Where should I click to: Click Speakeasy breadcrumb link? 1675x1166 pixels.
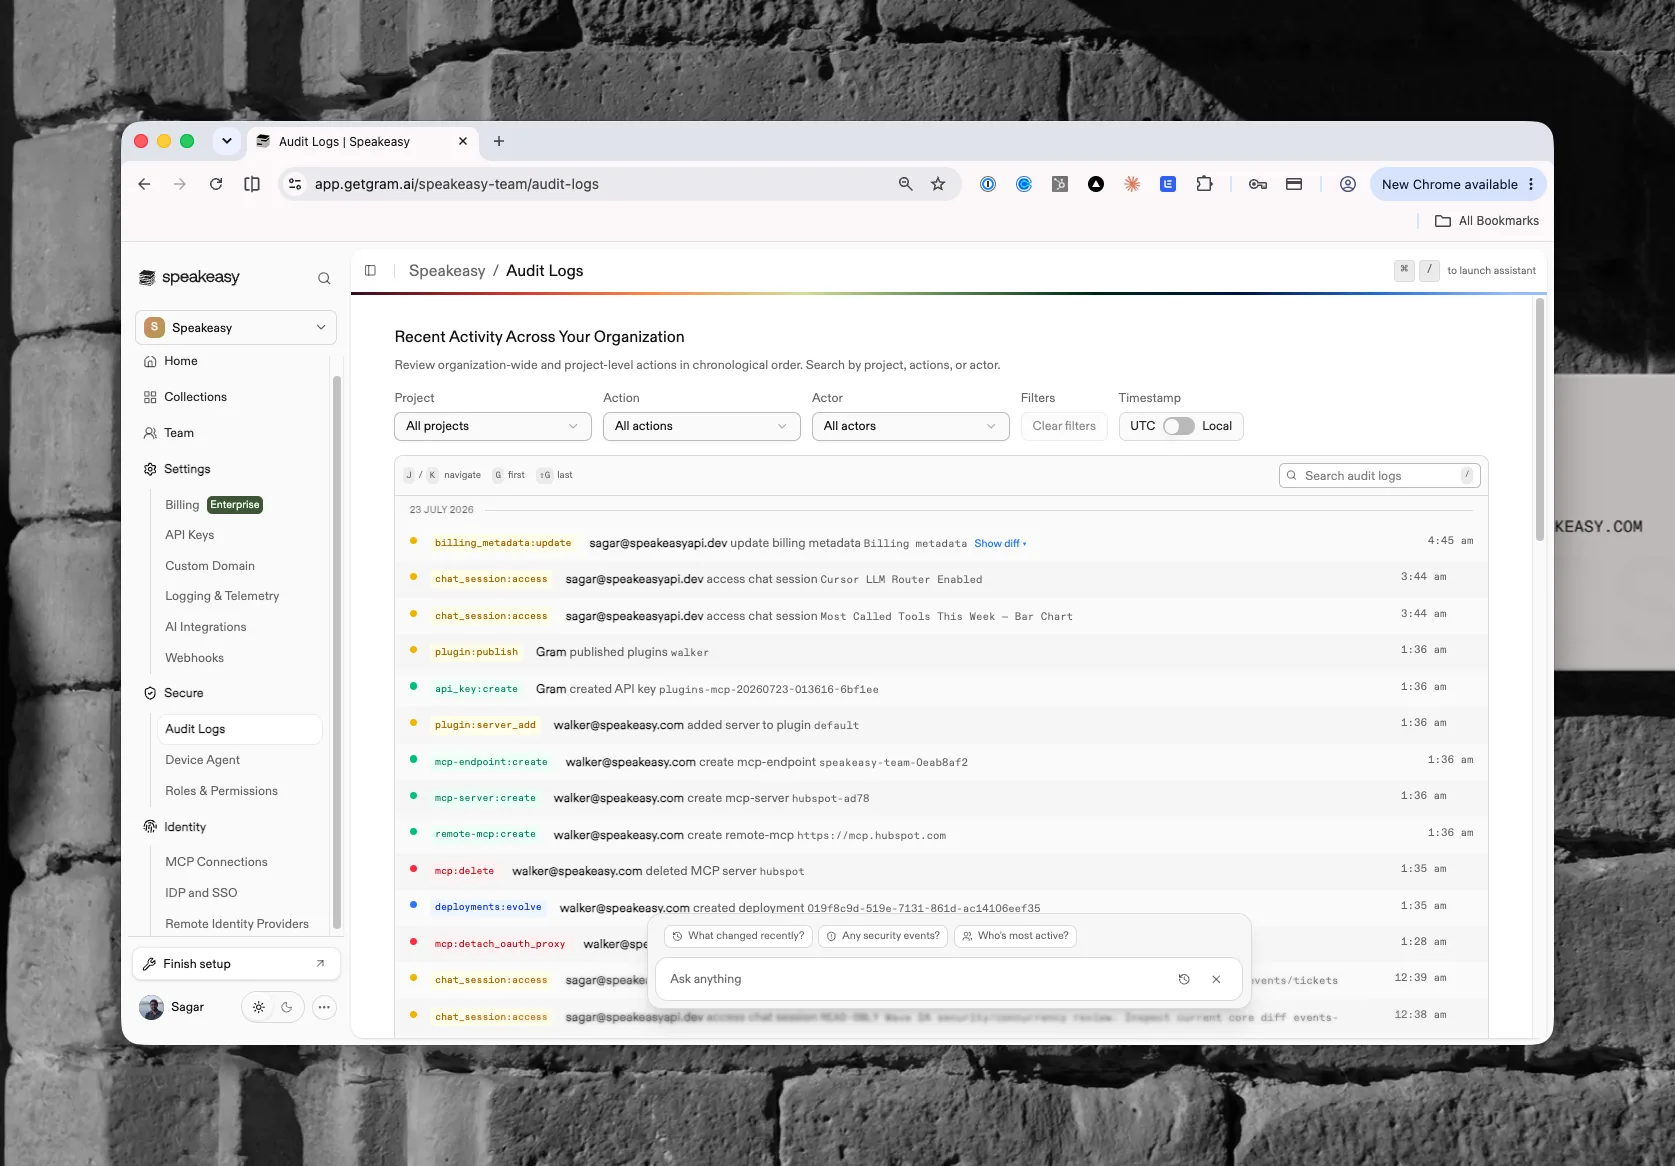pyautogui.click(x=447, y=271)
